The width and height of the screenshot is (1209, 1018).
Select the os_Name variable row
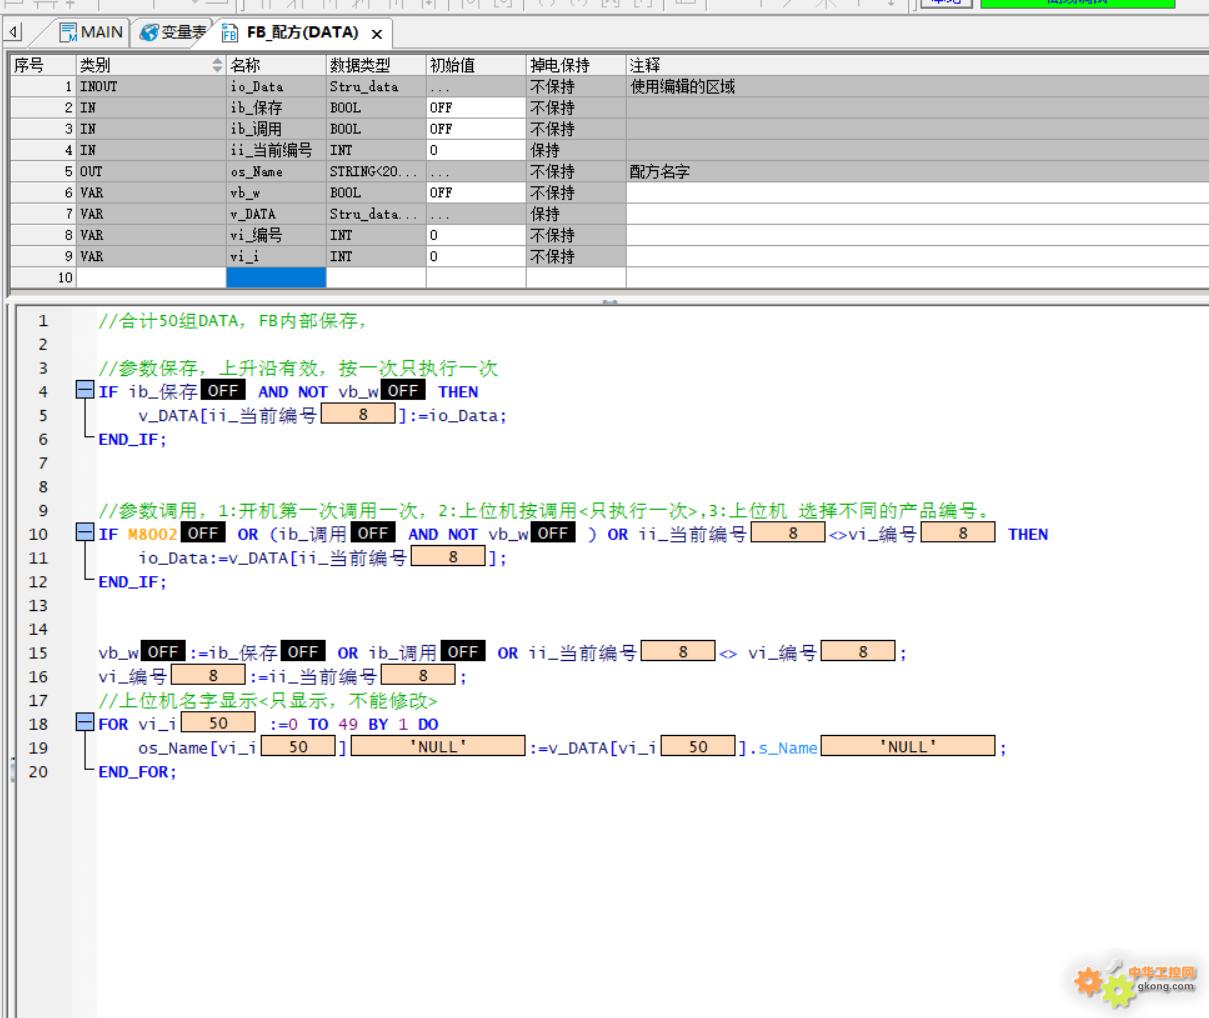[x=256, y=171]
